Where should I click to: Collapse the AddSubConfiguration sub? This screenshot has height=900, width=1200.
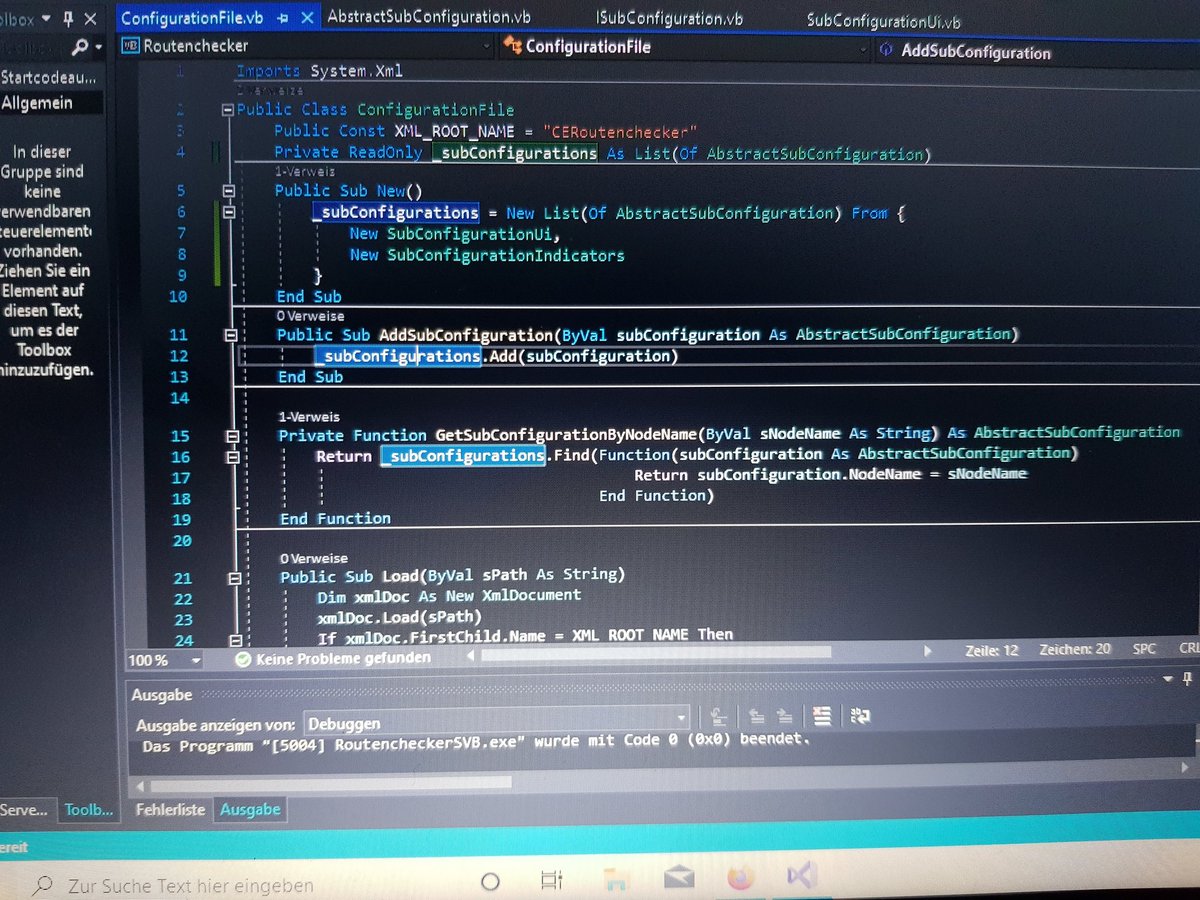coord(229,335)
